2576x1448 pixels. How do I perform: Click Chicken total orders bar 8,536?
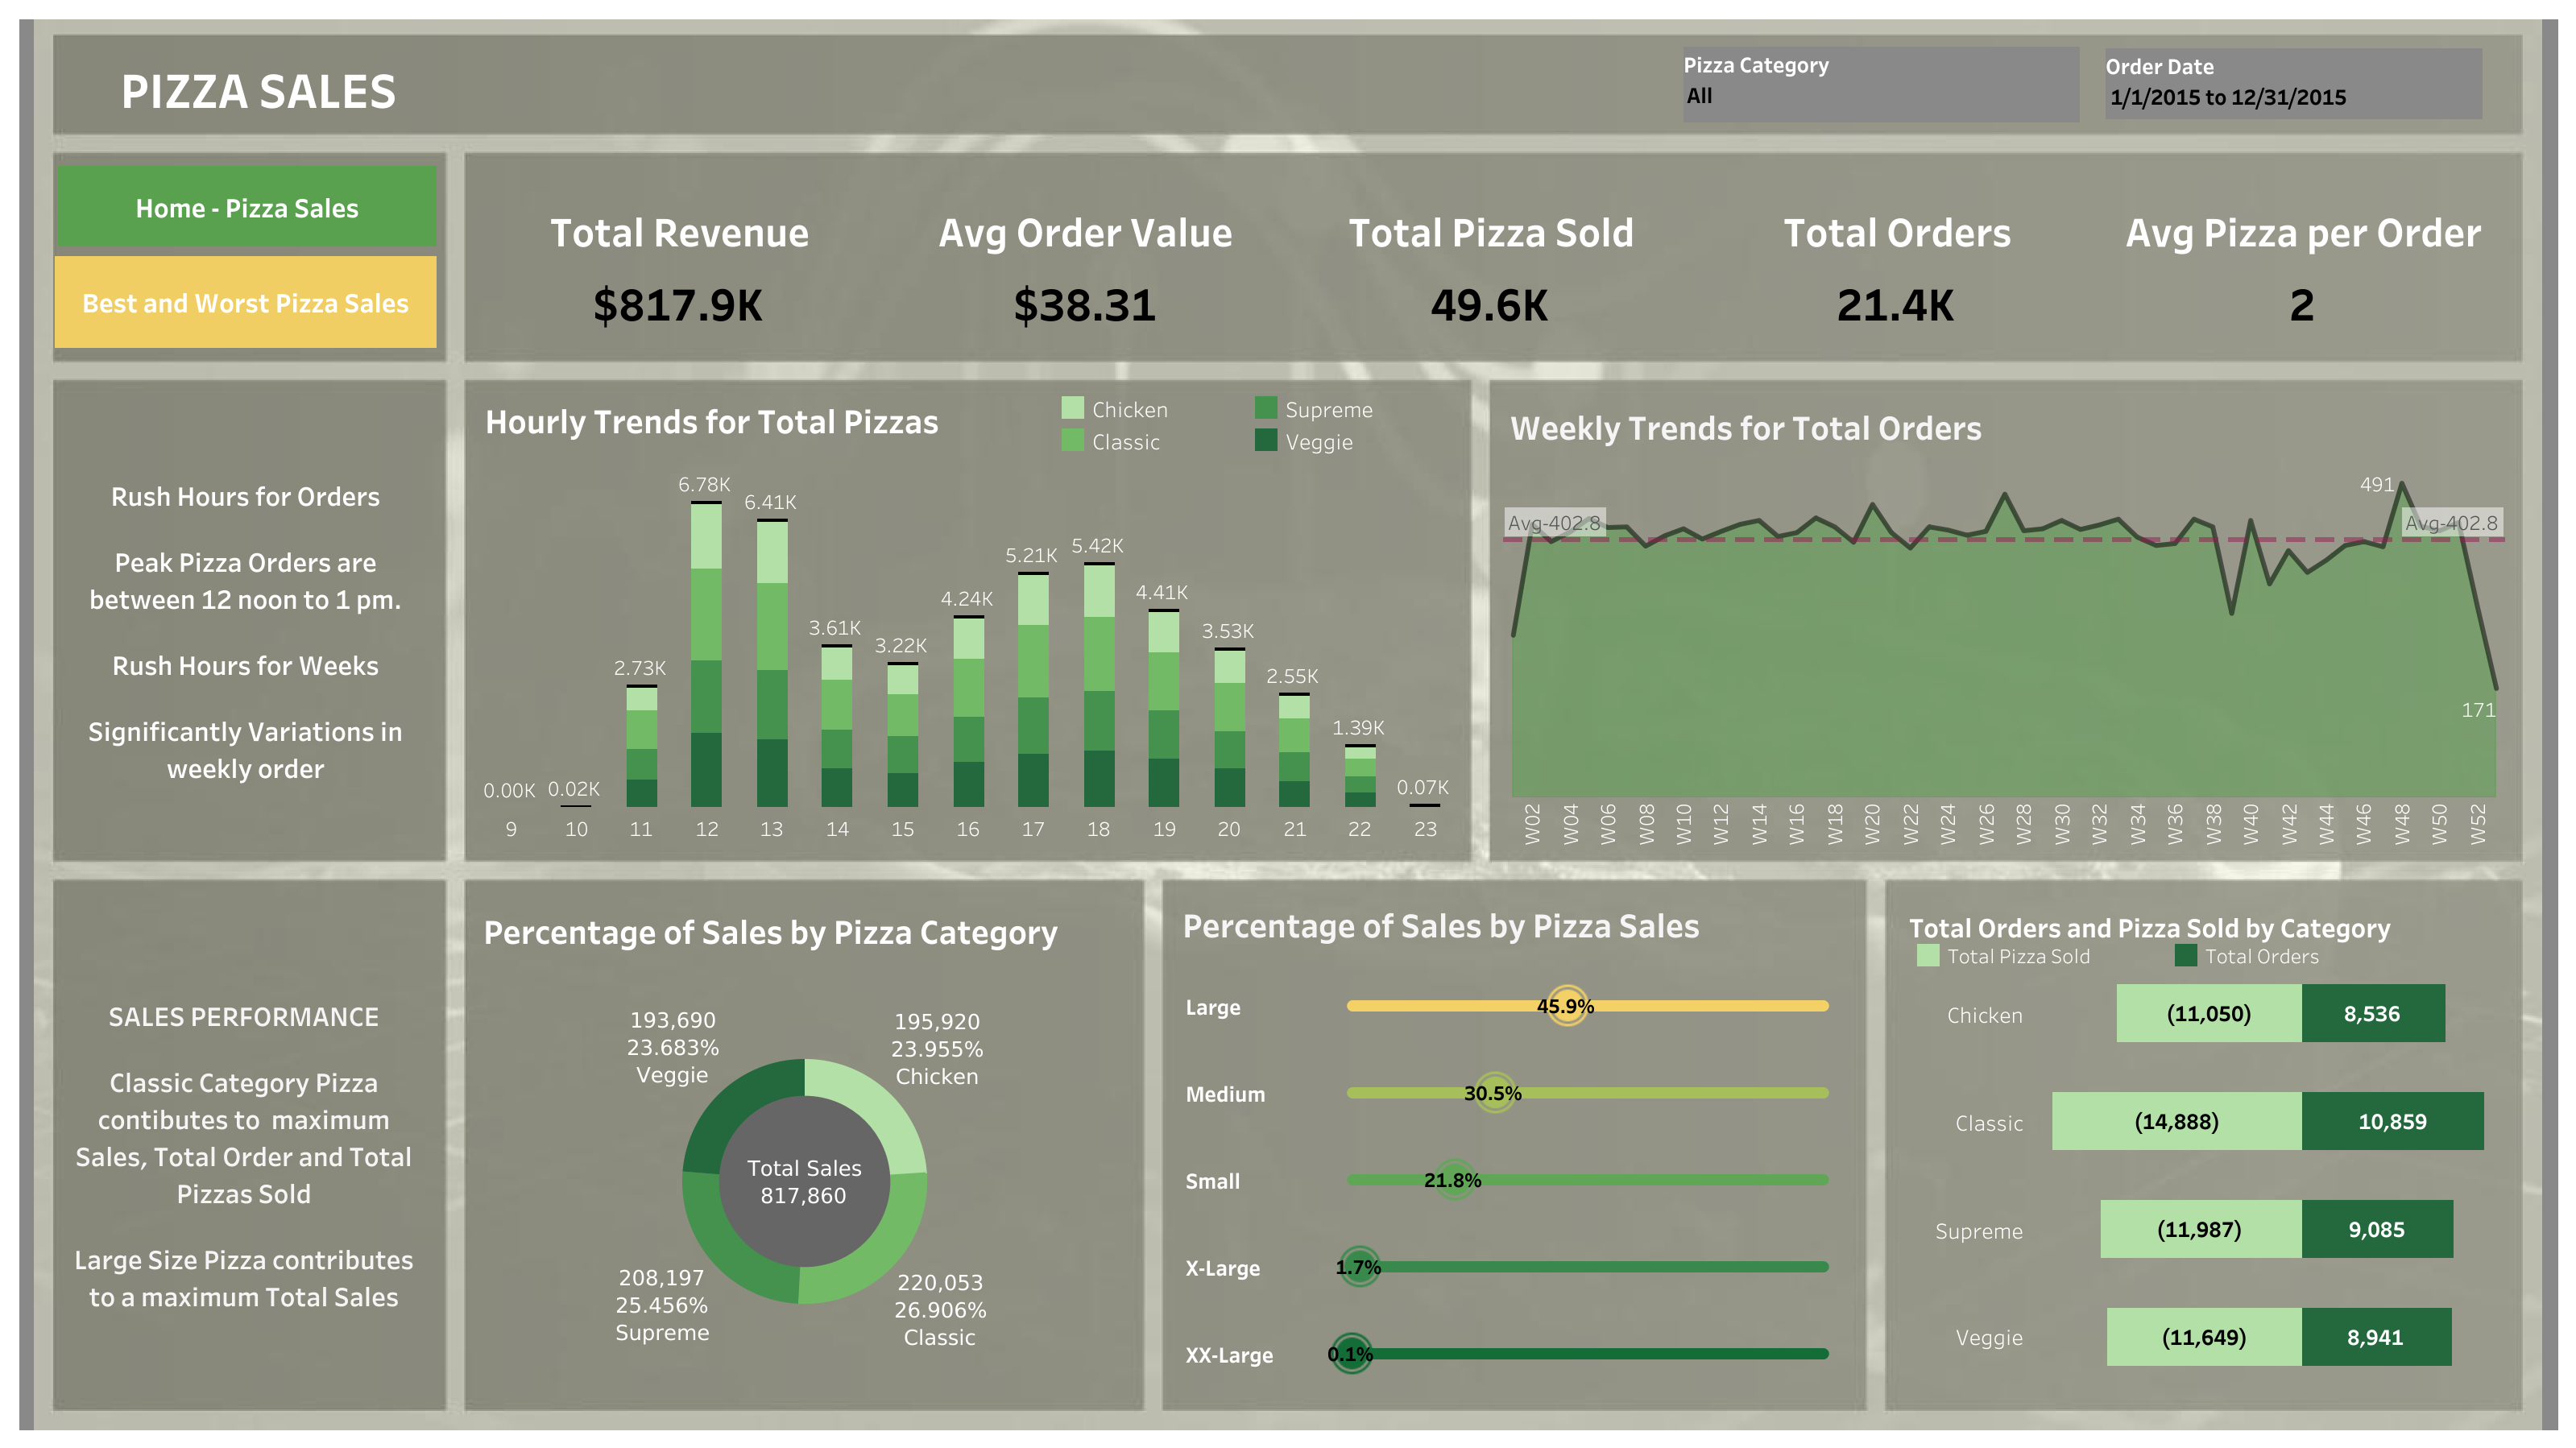click(2373, 1013)
